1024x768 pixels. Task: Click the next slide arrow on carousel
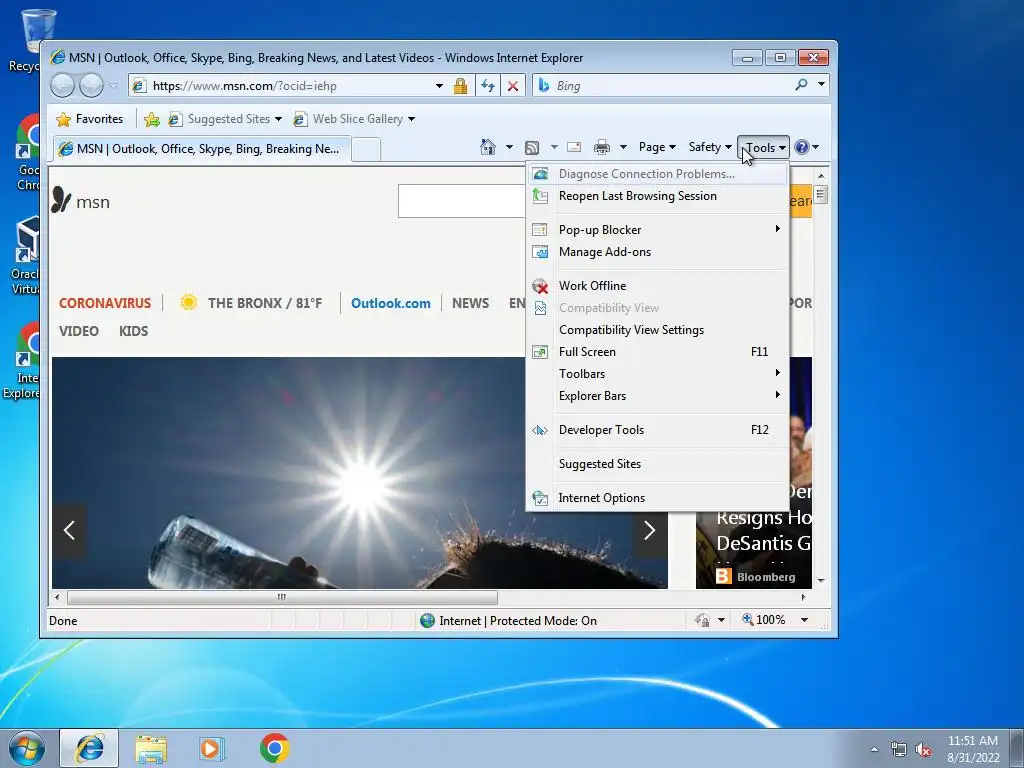tap(649, 530)
